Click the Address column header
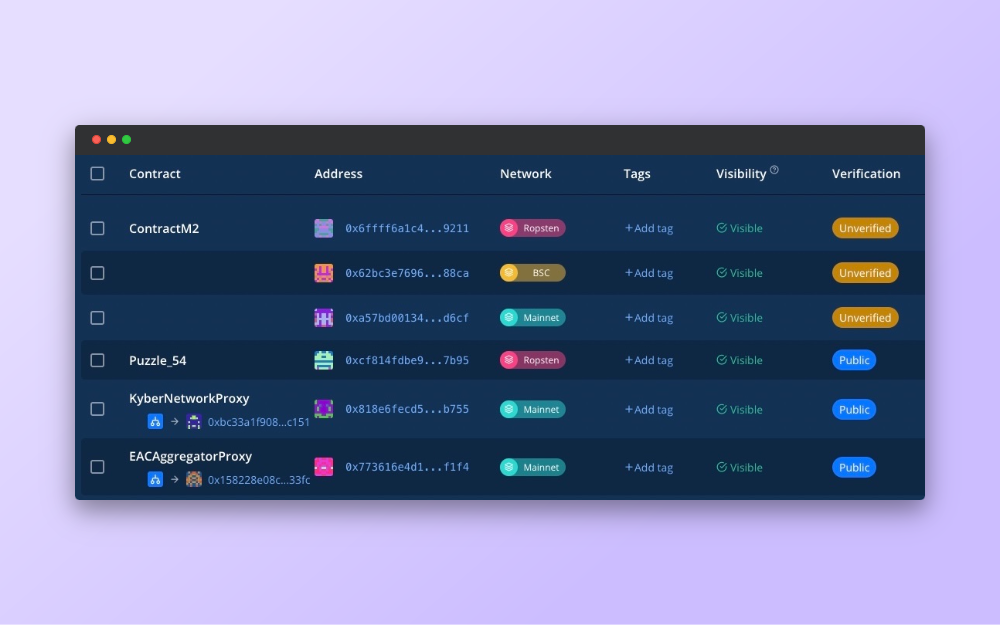The image size is (1000, 625). [339, 173]
